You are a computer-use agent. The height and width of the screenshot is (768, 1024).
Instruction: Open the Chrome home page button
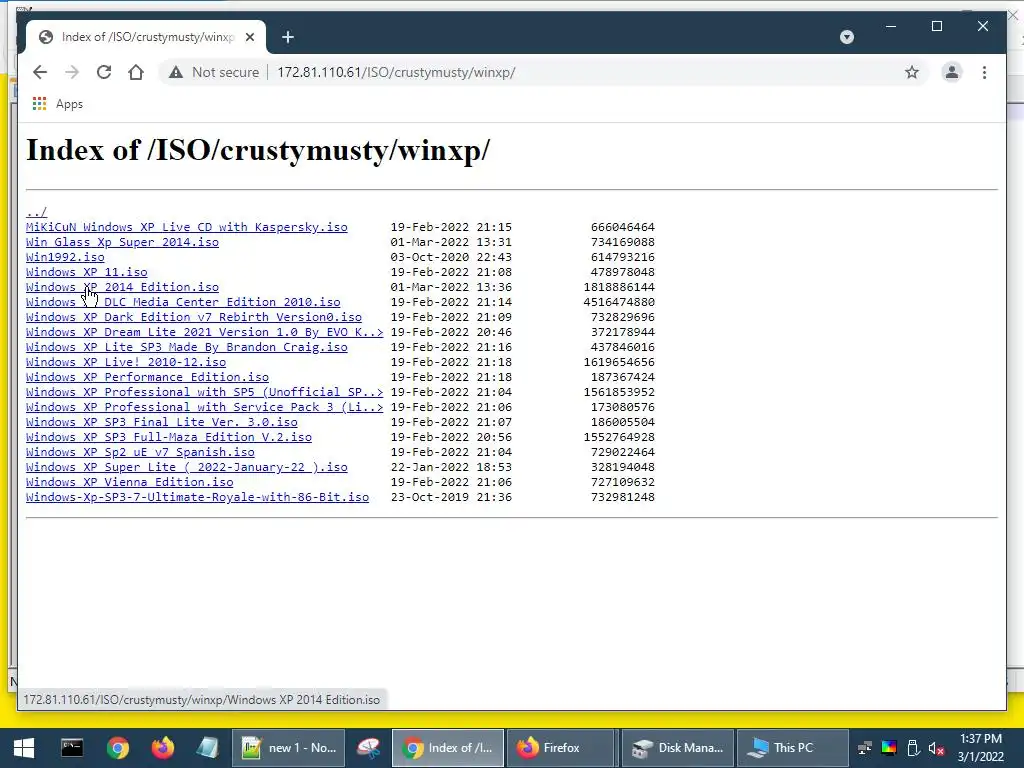(x=136, y=72)
